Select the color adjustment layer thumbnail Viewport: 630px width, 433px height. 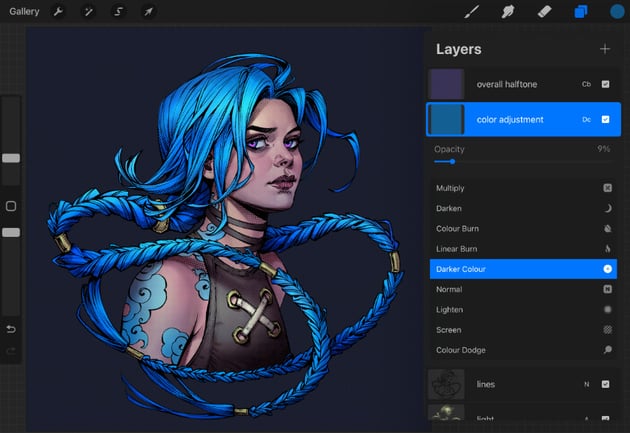pos(446,119)
